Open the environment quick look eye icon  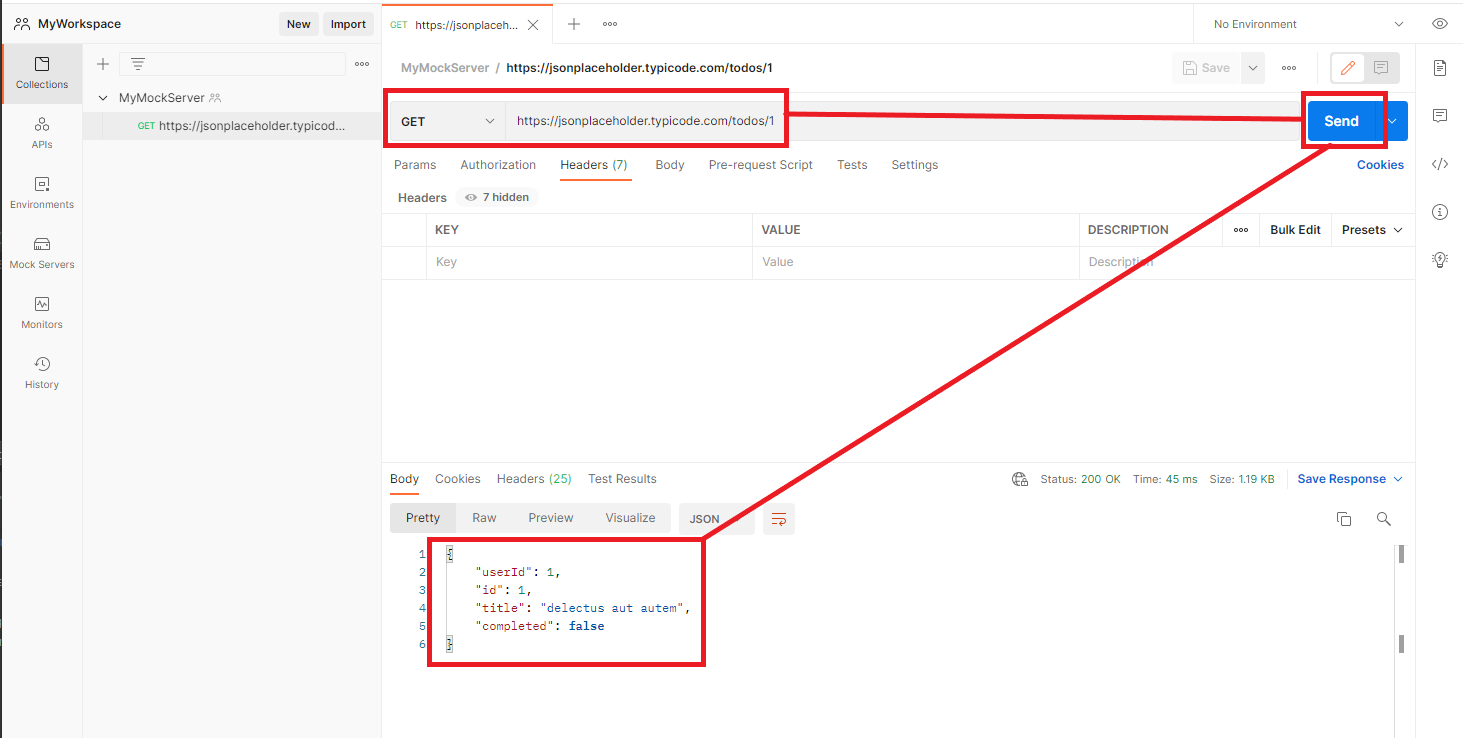coord(1440,24)
